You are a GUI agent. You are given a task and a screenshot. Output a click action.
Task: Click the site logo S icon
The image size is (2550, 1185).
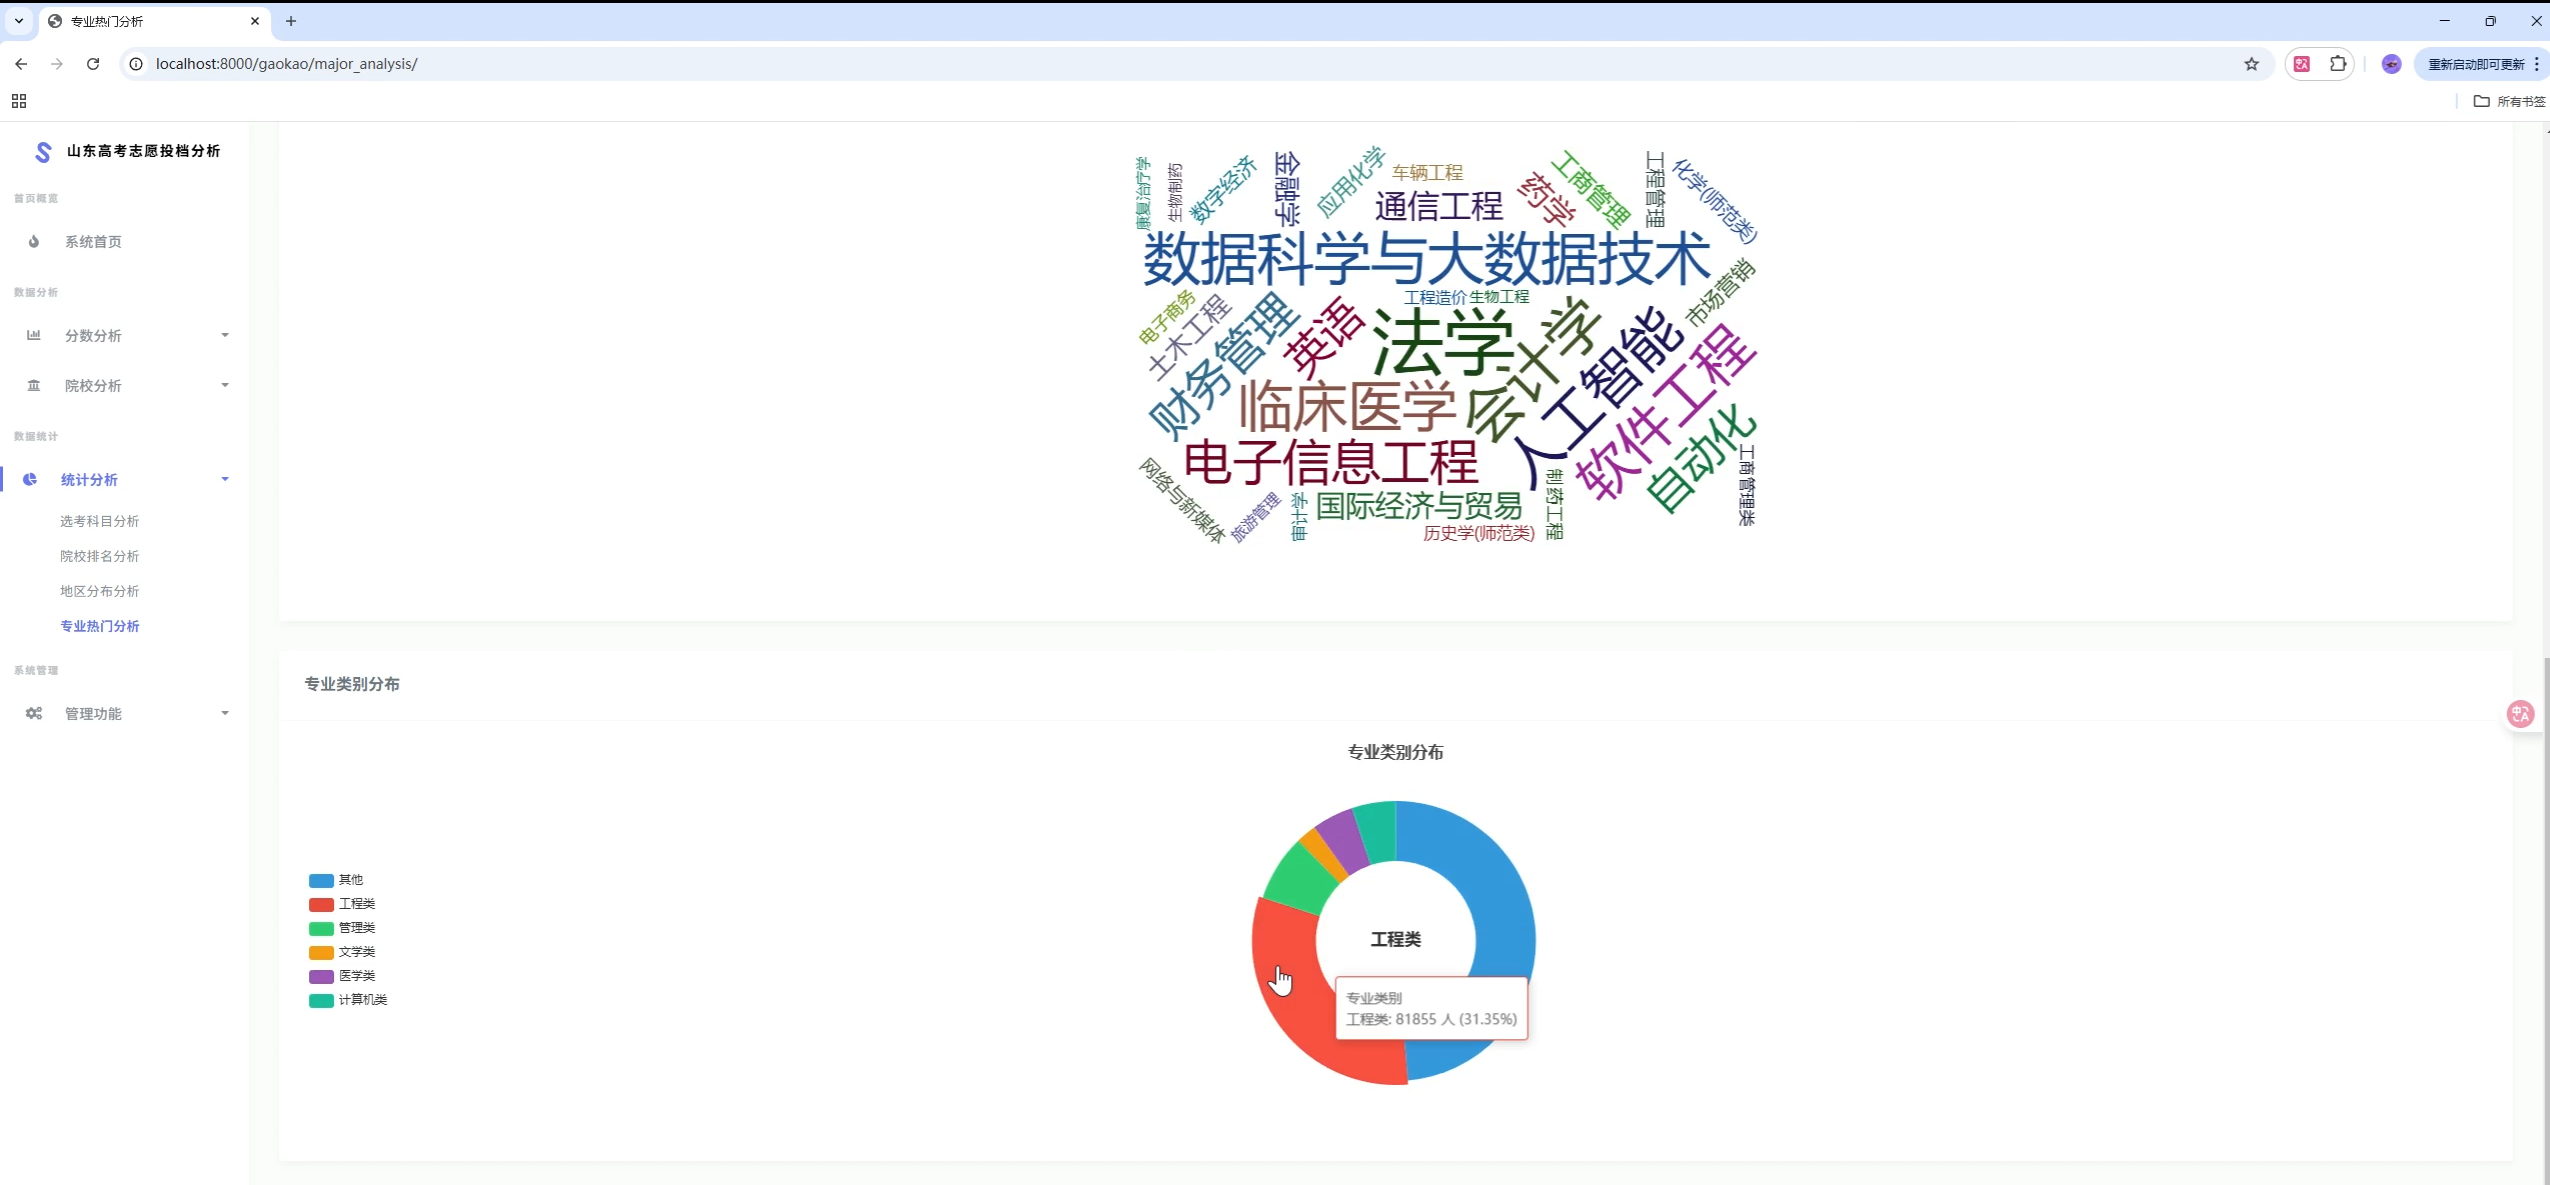click(42, 151)
